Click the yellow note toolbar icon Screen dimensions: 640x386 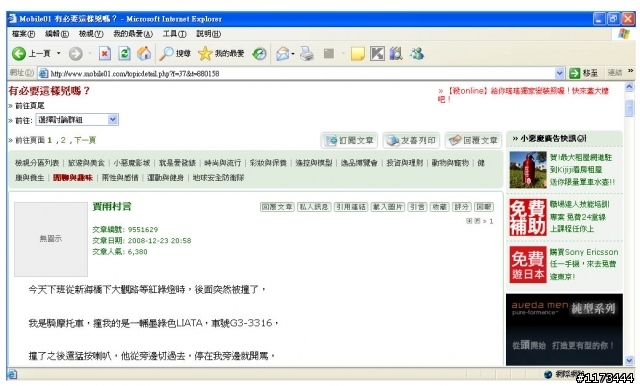click(358, 54)
